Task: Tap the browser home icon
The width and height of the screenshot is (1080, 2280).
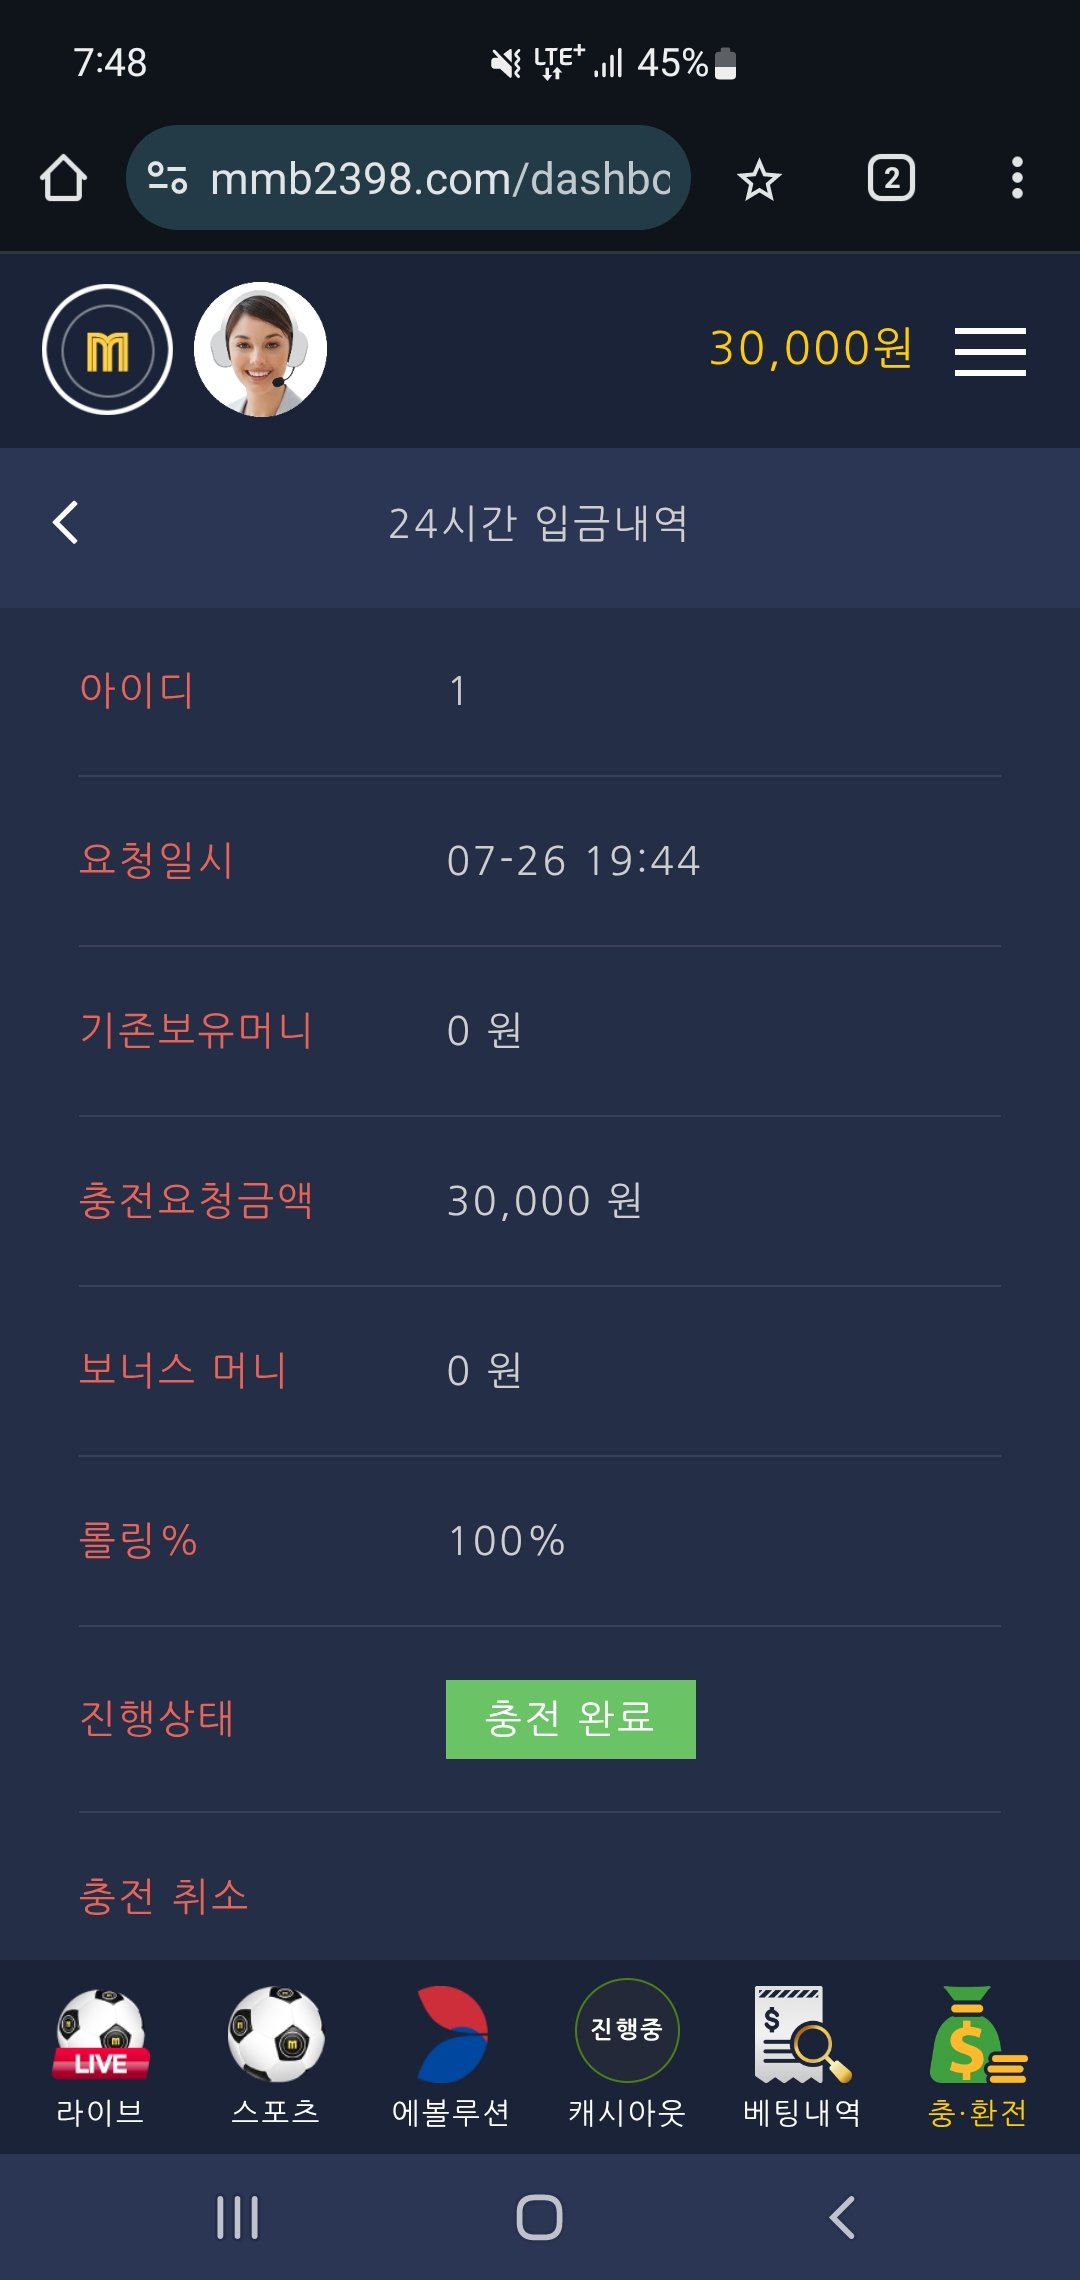Action: [63, 179]
